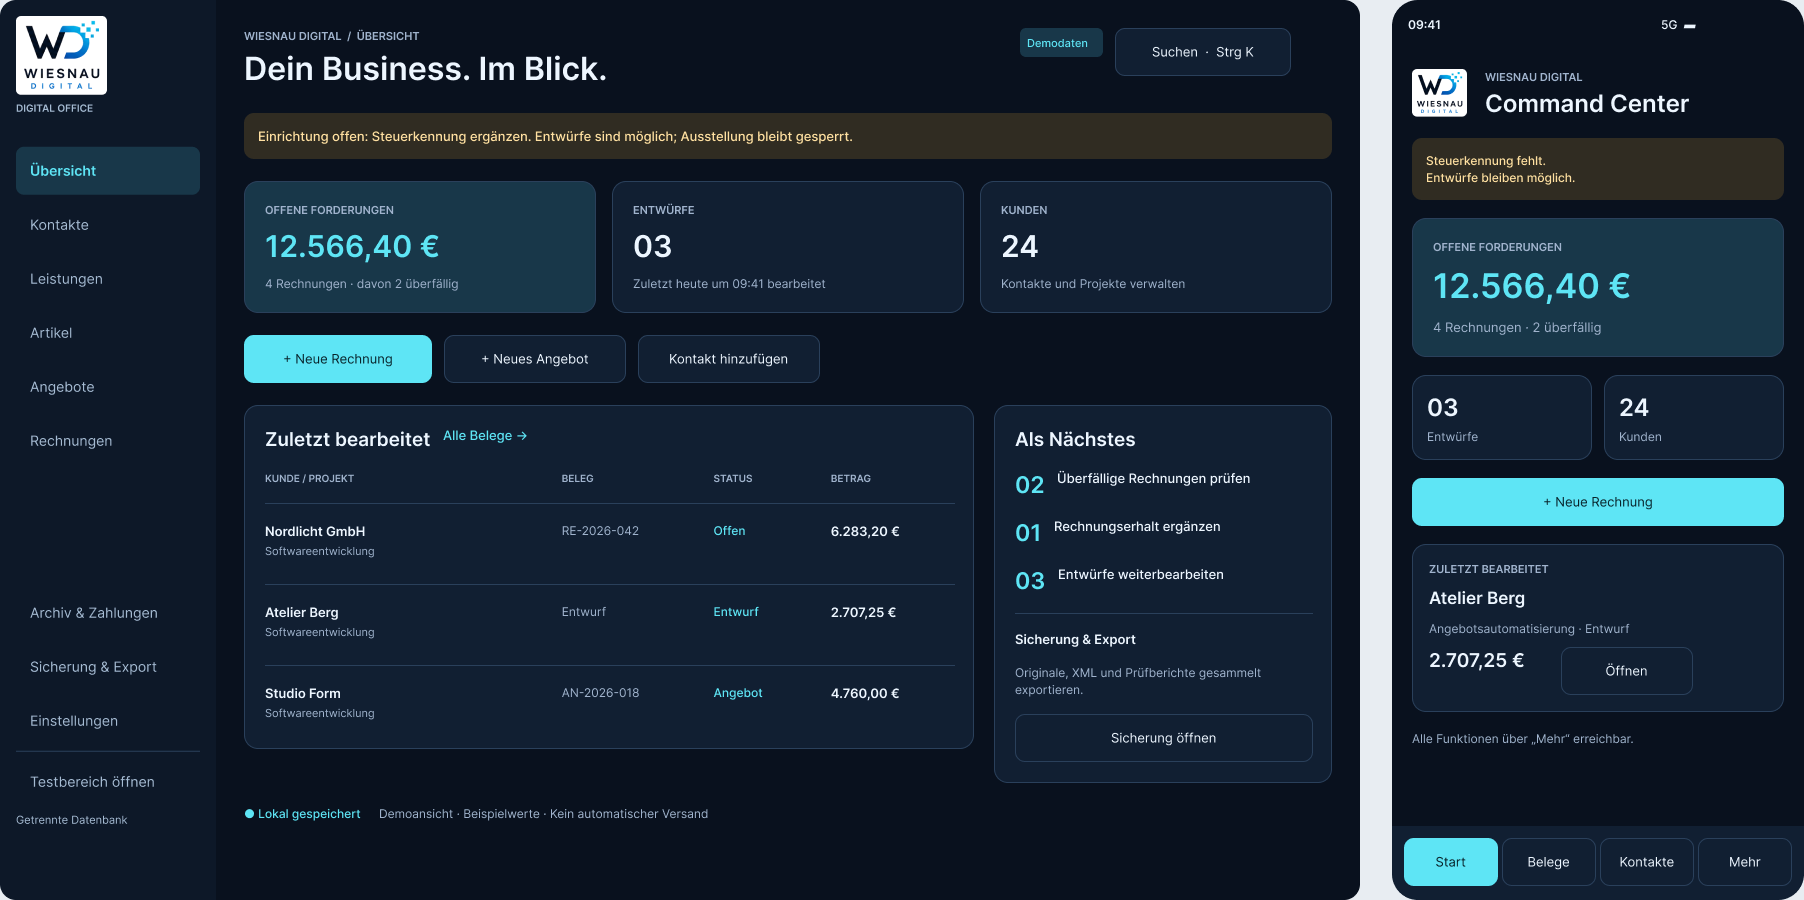Click Testbereich öffnen
The width and height of the screenshot is (1804, 900).
click(x=108, y=782)
